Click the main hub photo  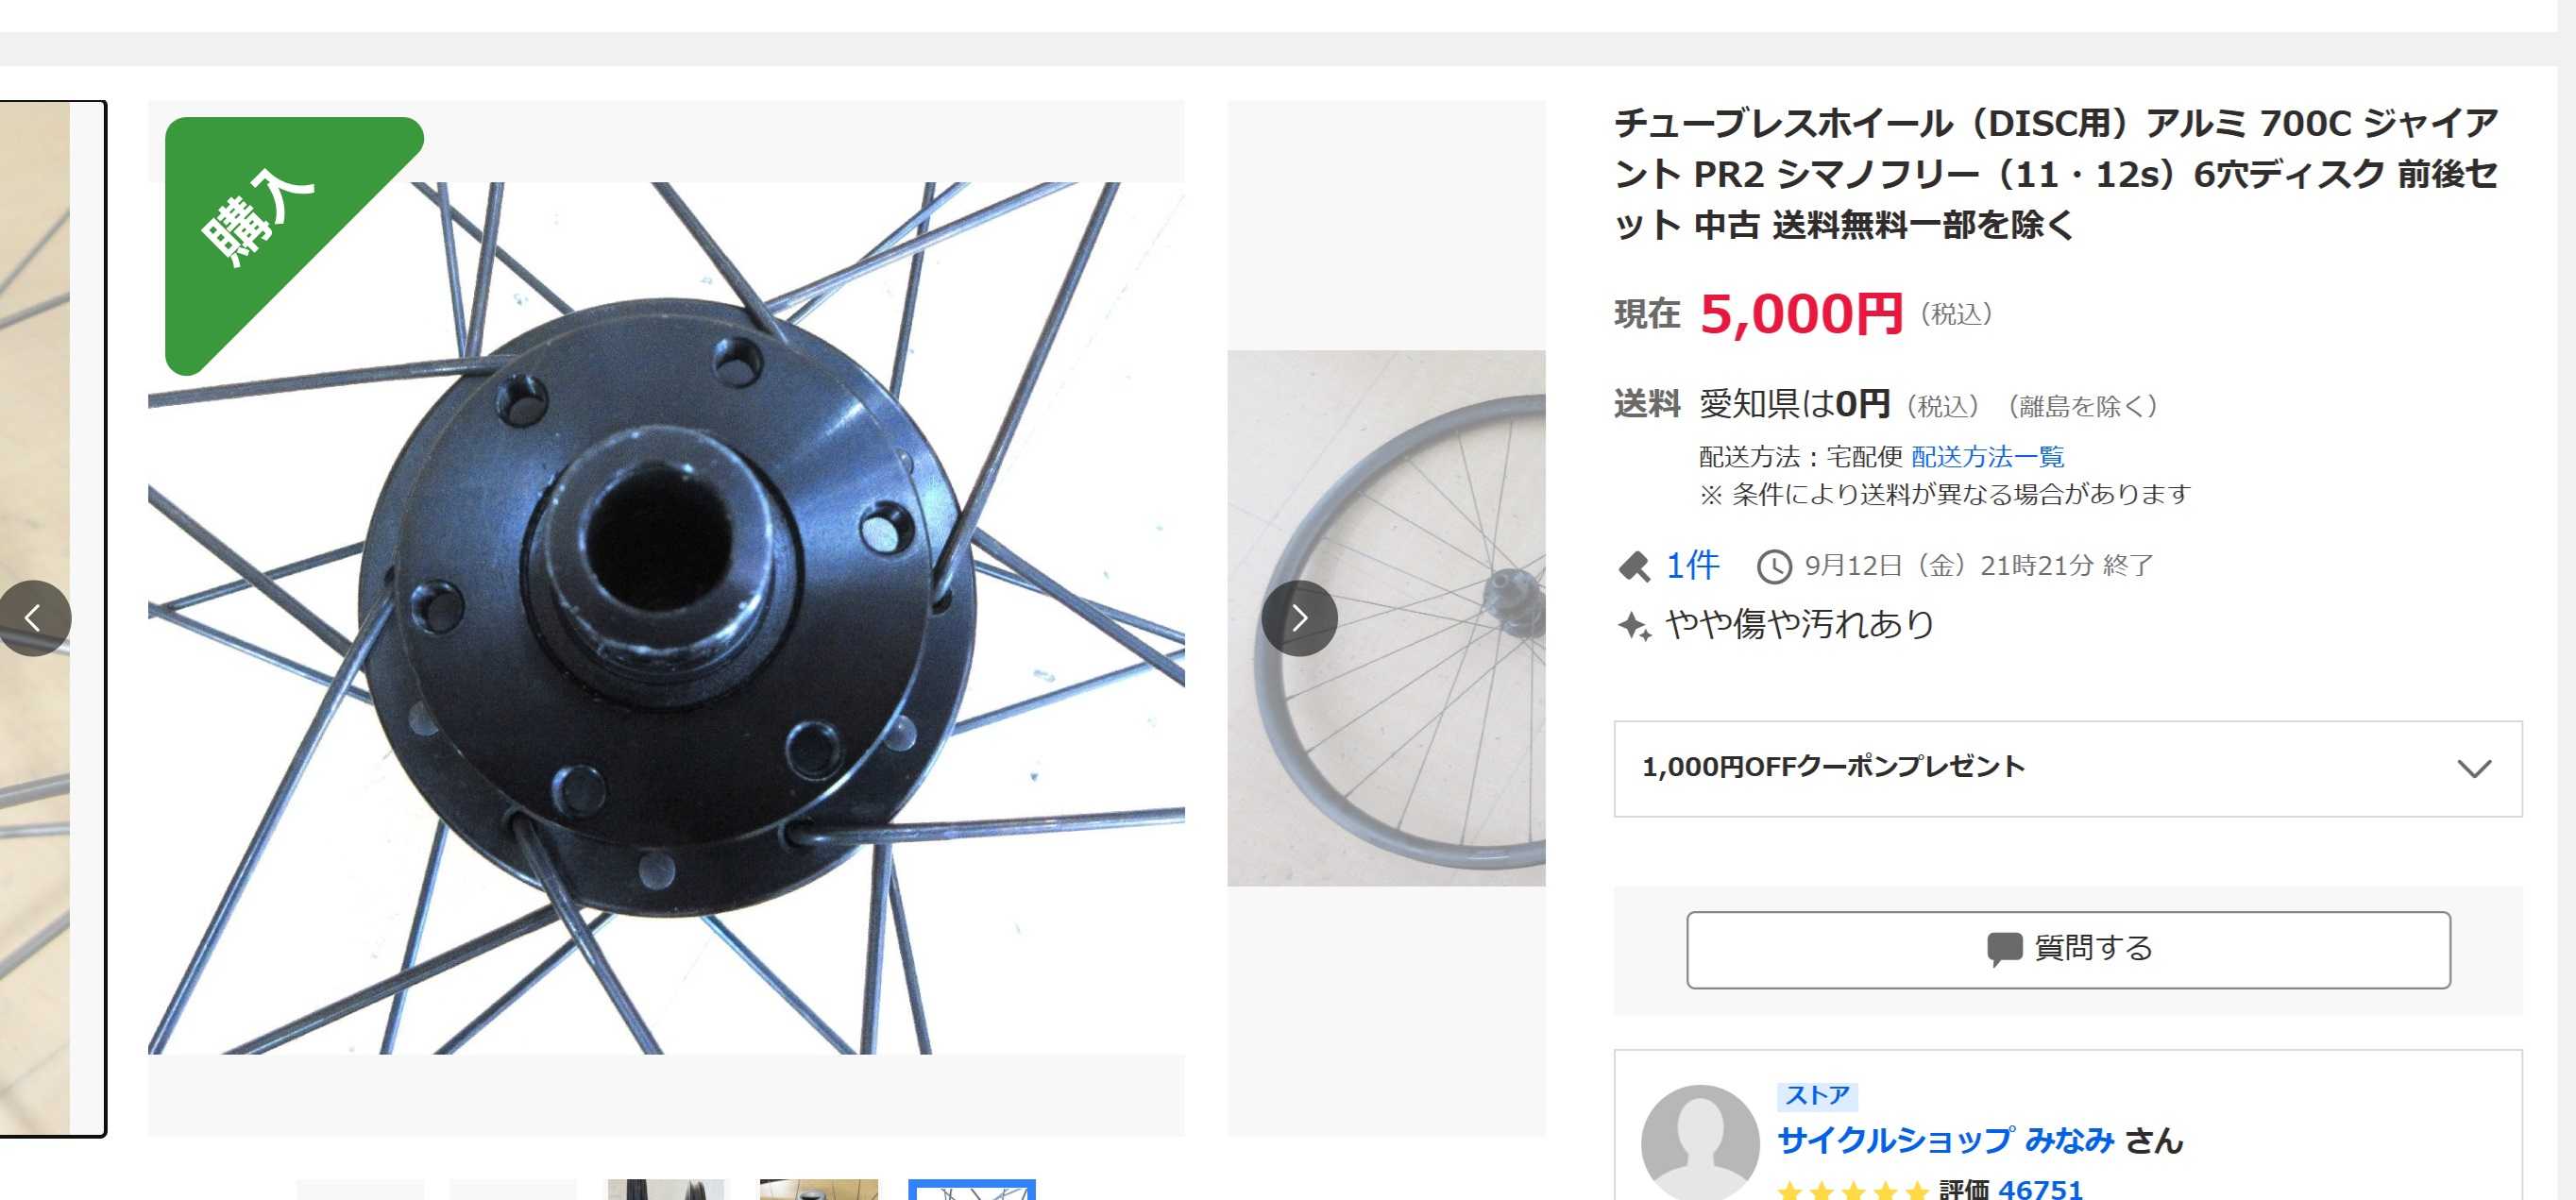(x=666, y=618)
